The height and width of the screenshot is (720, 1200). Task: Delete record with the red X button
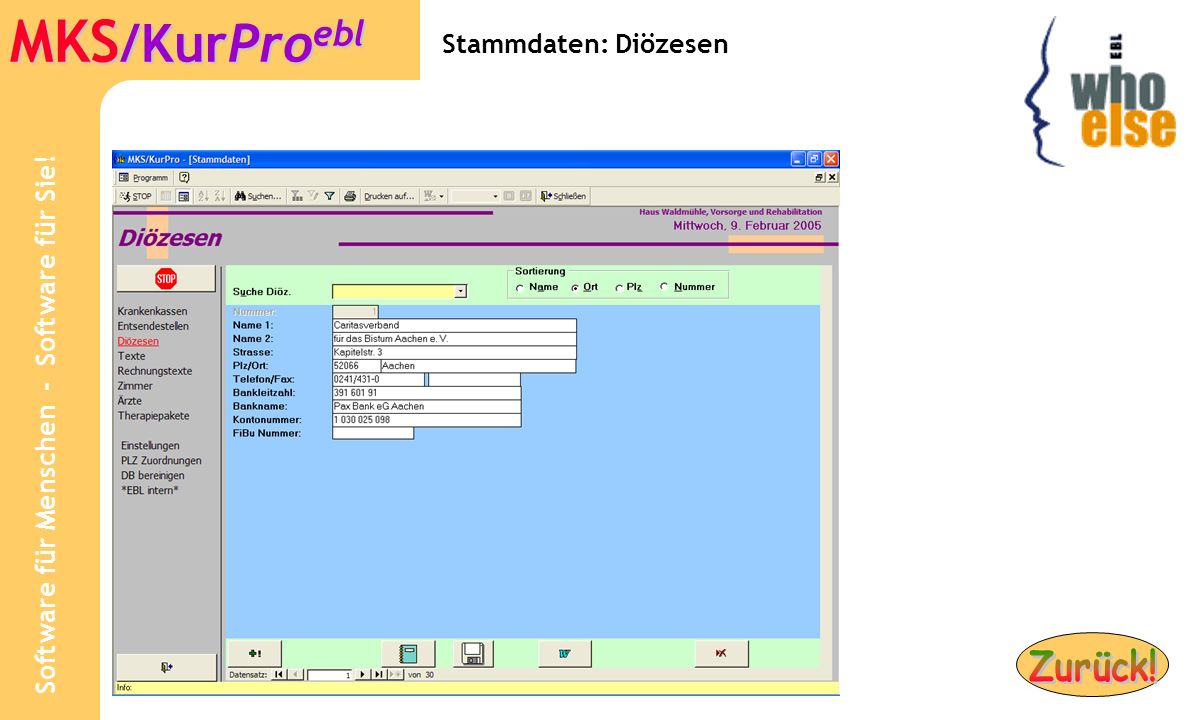(721, 654)
